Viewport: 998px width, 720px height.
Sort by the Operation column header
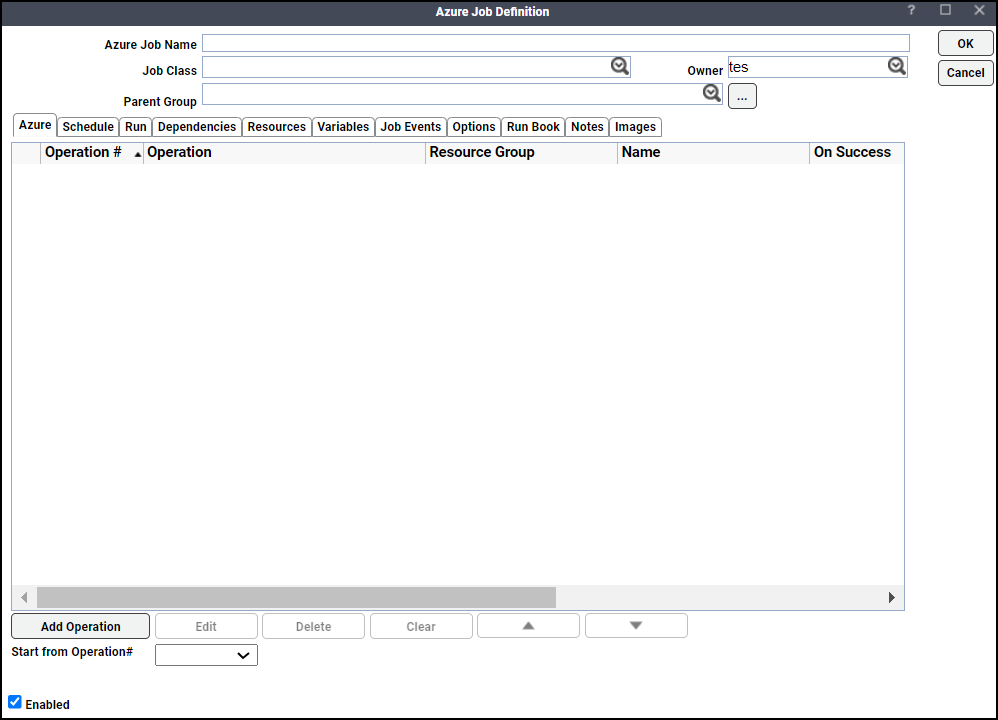(284, 152)
